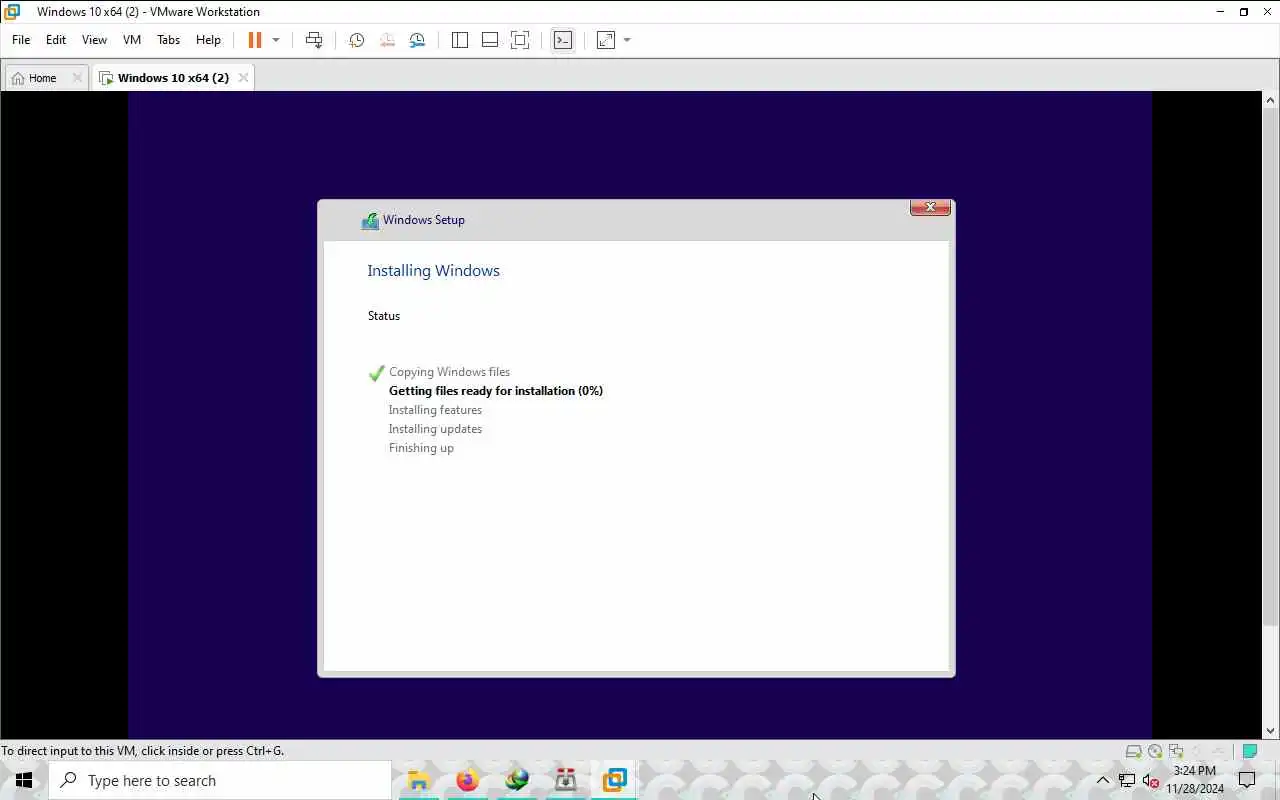1280x800 pixels.
Task: Close the Windows 10 x64 (2) tab
Action: click(x=242, y=78)
